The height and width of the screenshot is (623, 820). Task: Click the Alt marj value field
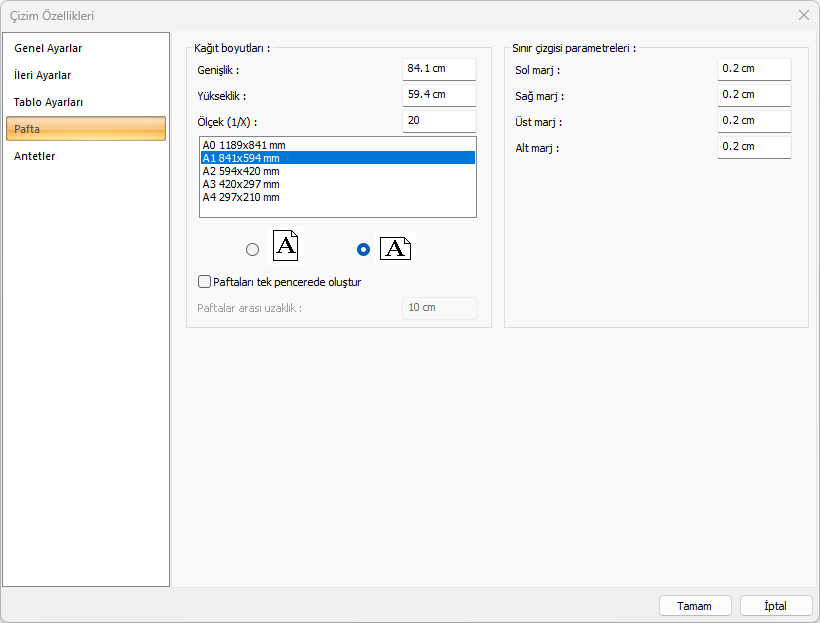coord(754,147)
